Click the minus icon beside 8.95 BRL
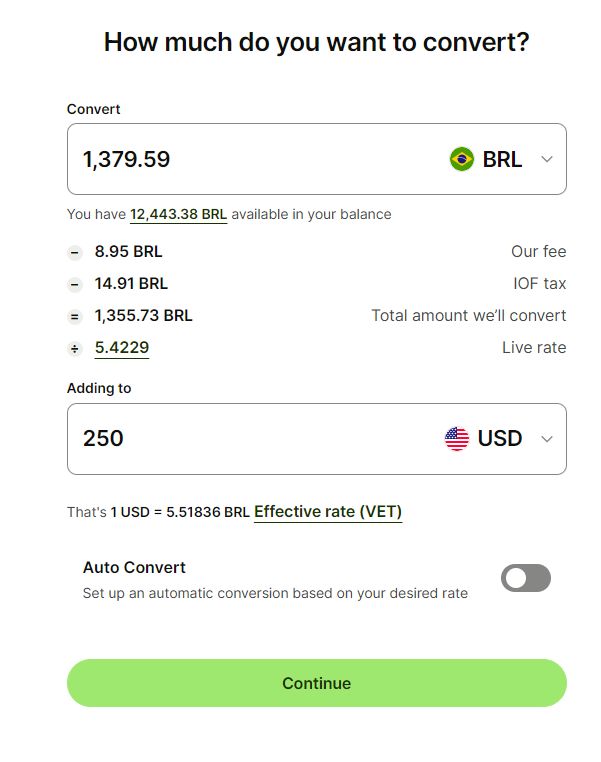 [x=74, y=253]
